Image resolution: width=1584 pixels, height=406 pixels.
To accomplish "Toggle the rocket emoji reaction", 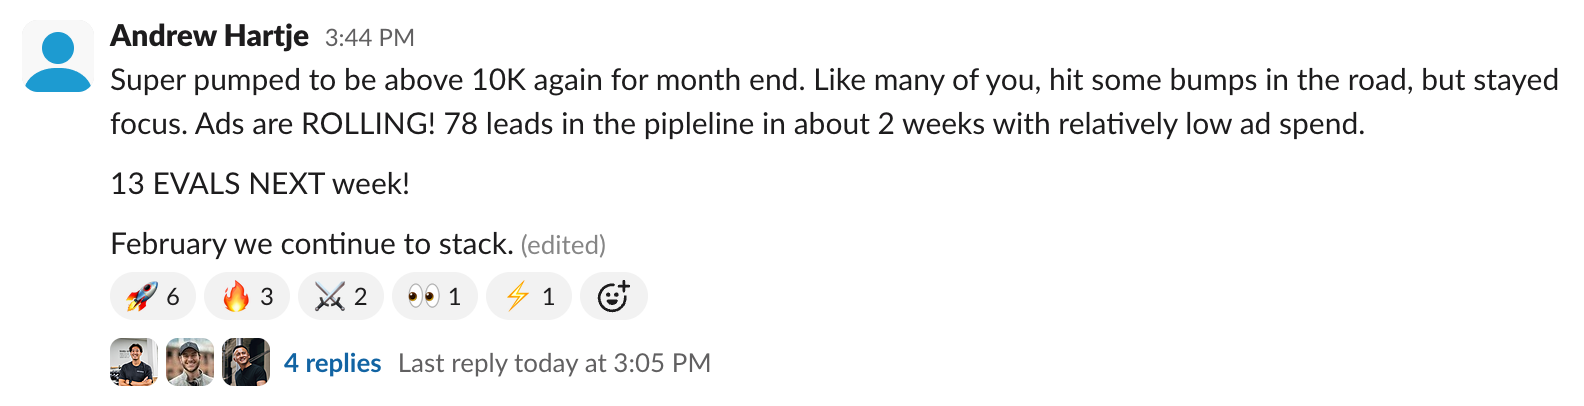I will click(153, 297).
